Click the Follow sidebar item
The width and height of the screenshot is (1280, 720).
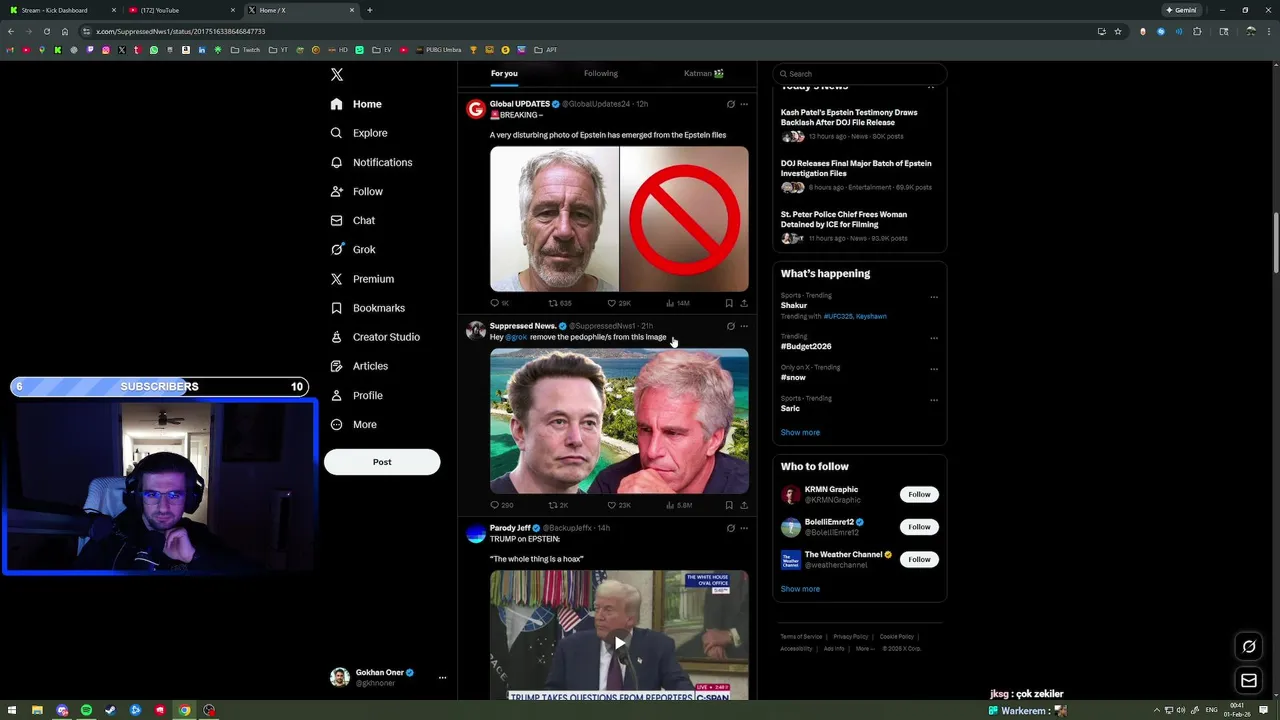click(x=357, y=191)
